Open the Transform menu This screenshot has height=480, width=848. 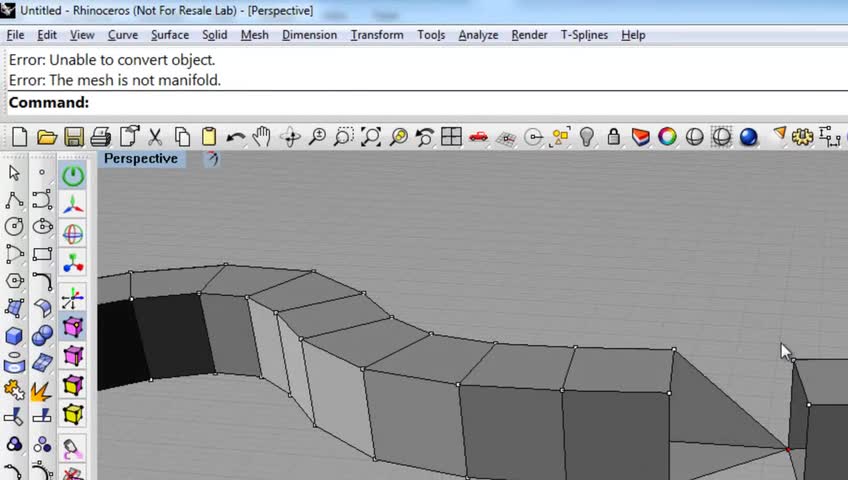(x=377, y=35)
